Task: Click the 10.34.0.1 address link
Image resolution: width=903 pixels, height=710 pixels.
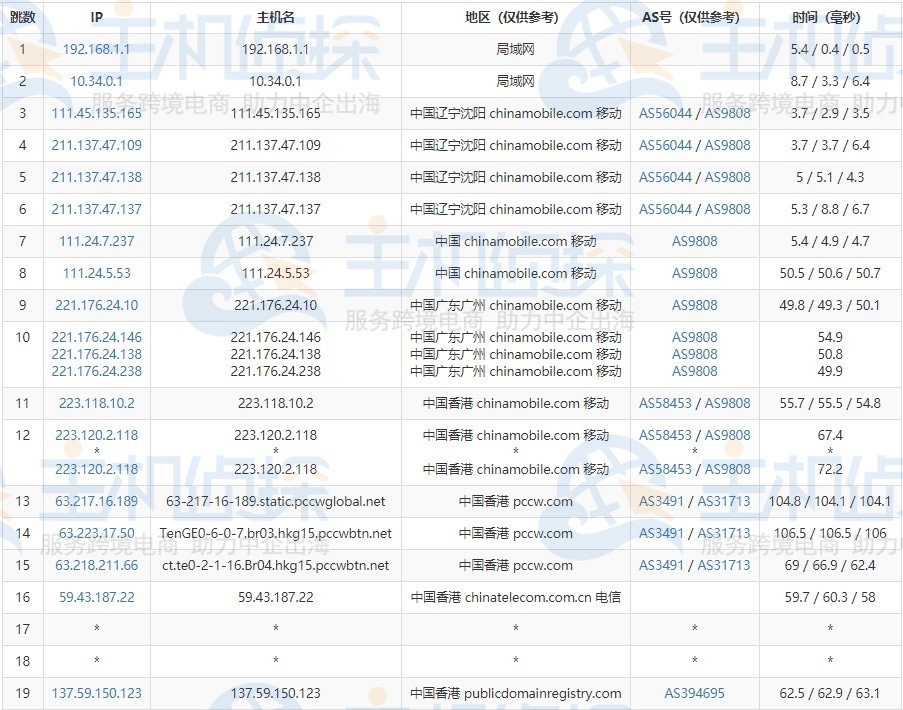Action: [x=96, y=81]
